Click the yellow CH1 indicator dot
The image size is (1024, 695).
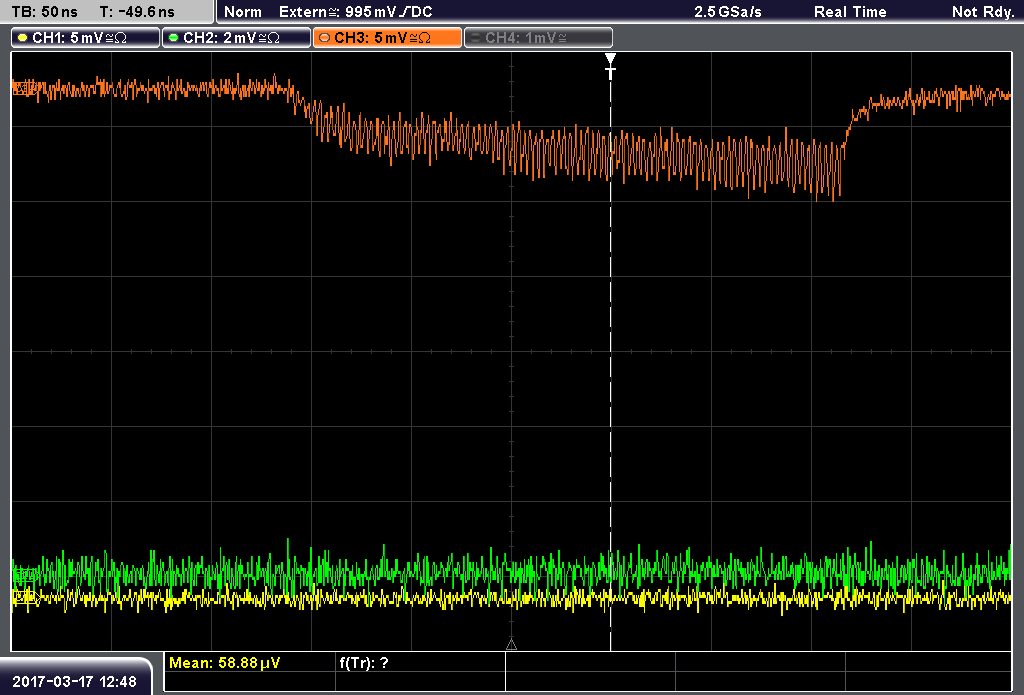22,38
